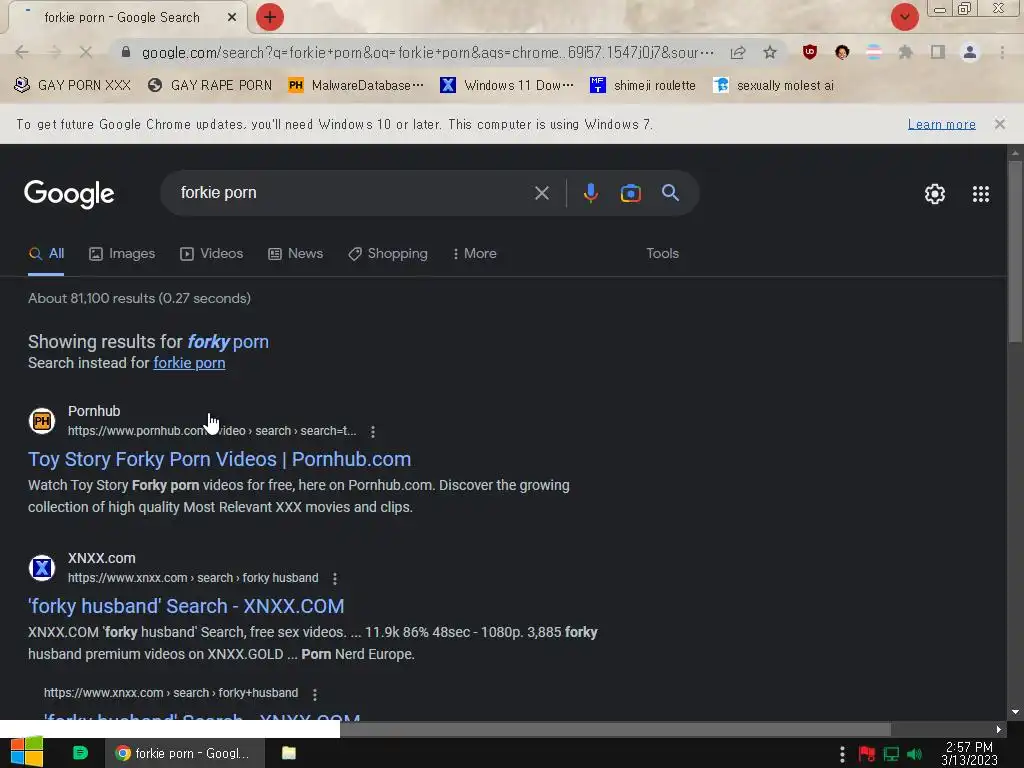Open the Chrome profile avatar button
This screenshot has width=1024, height=768.
click(970, 52)
